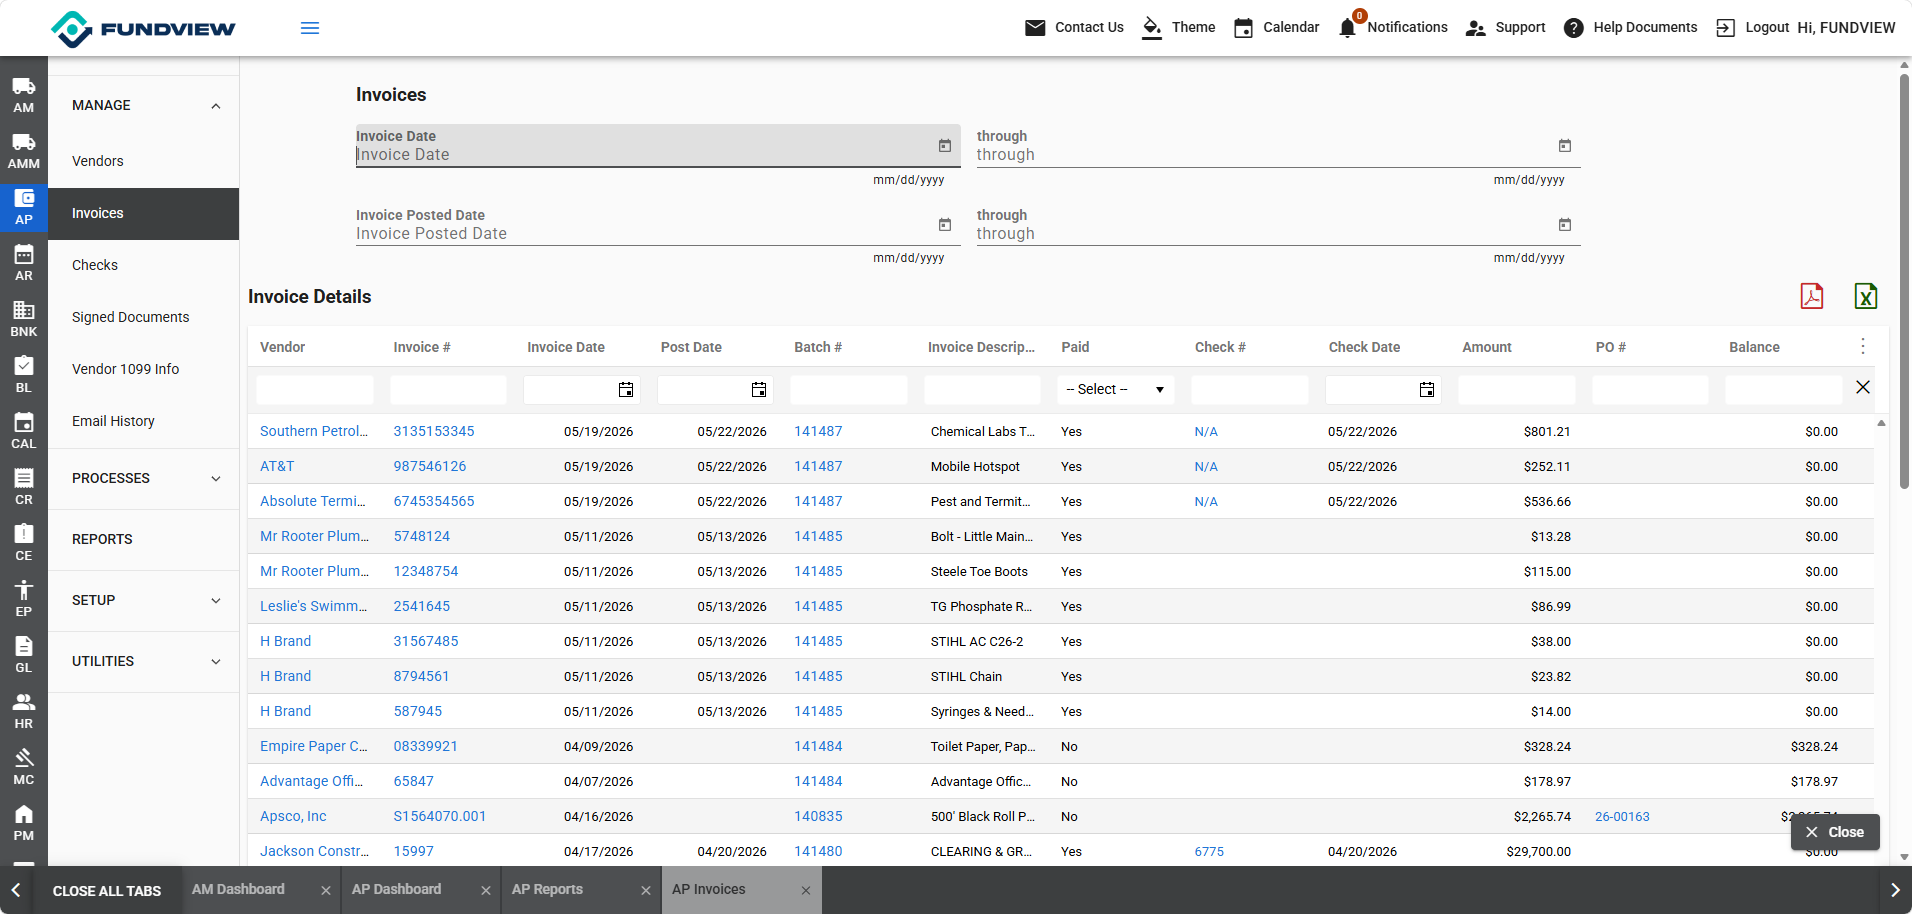Open the GL module icon

[23, 655]
